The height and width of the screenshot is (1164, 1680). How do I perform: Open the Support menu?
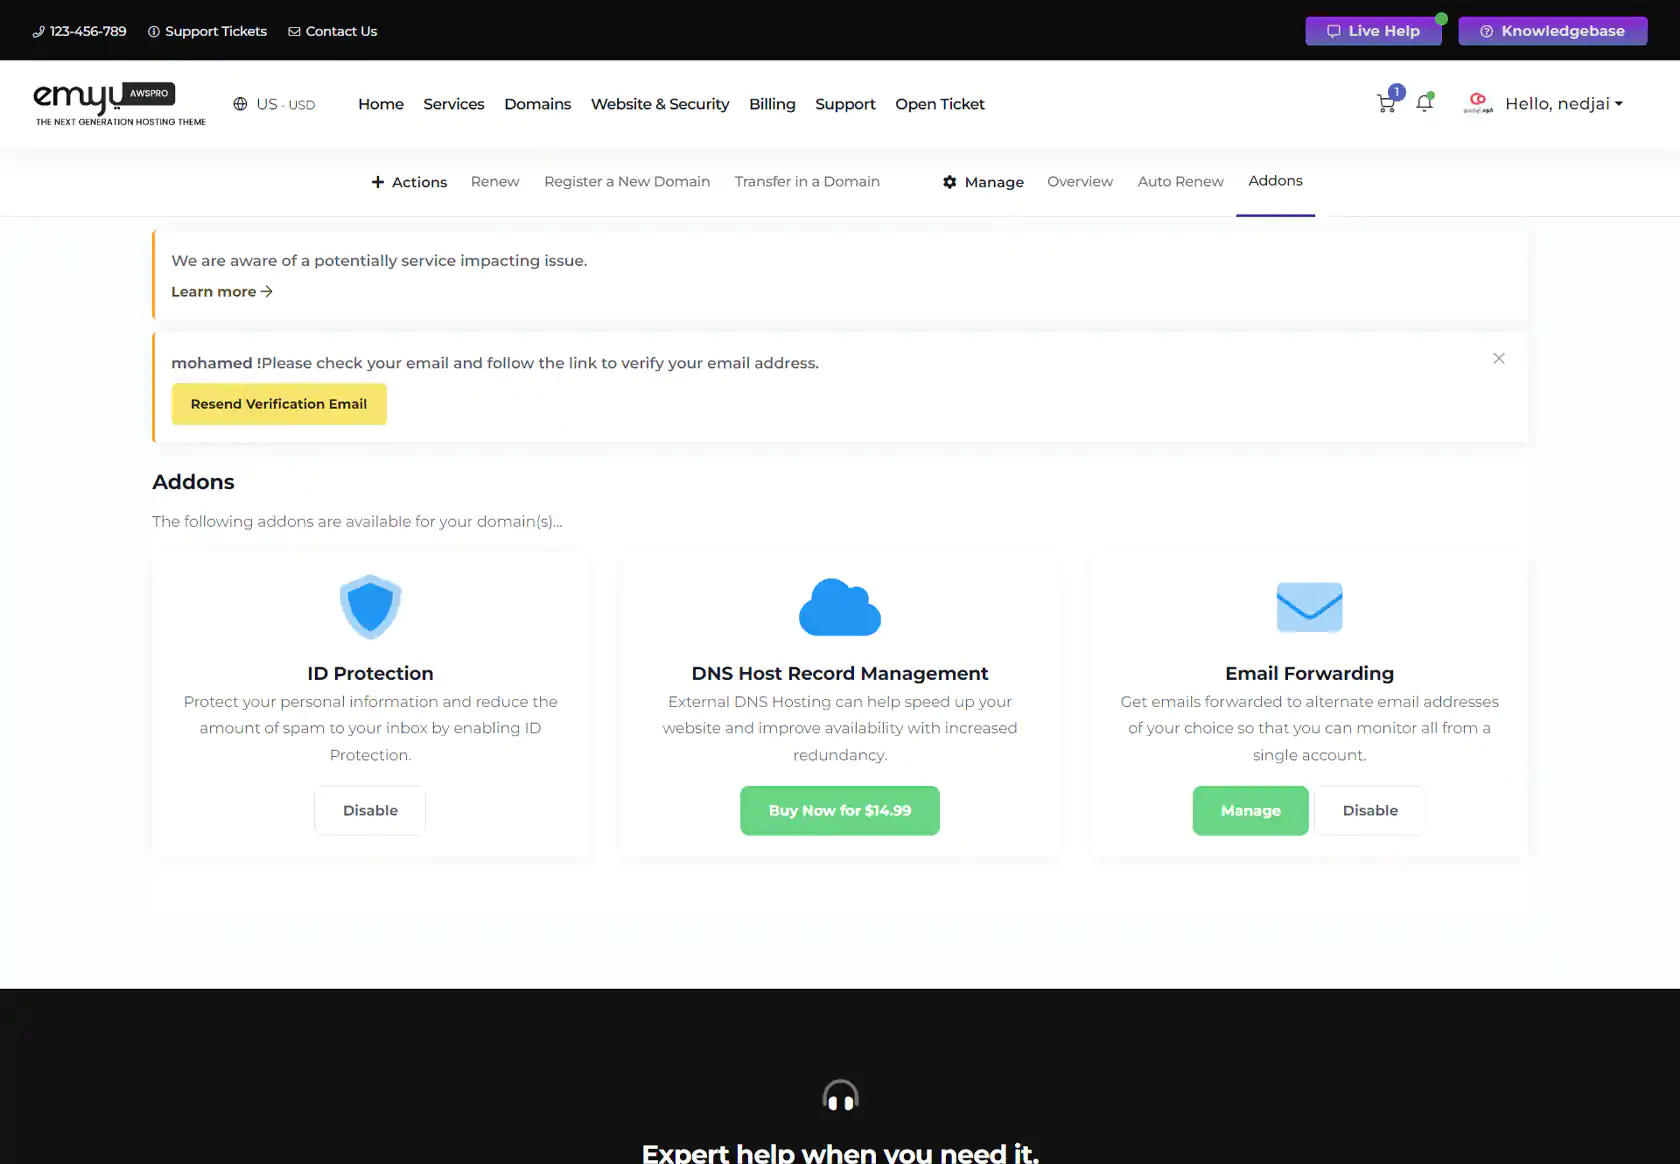[845, 104]
